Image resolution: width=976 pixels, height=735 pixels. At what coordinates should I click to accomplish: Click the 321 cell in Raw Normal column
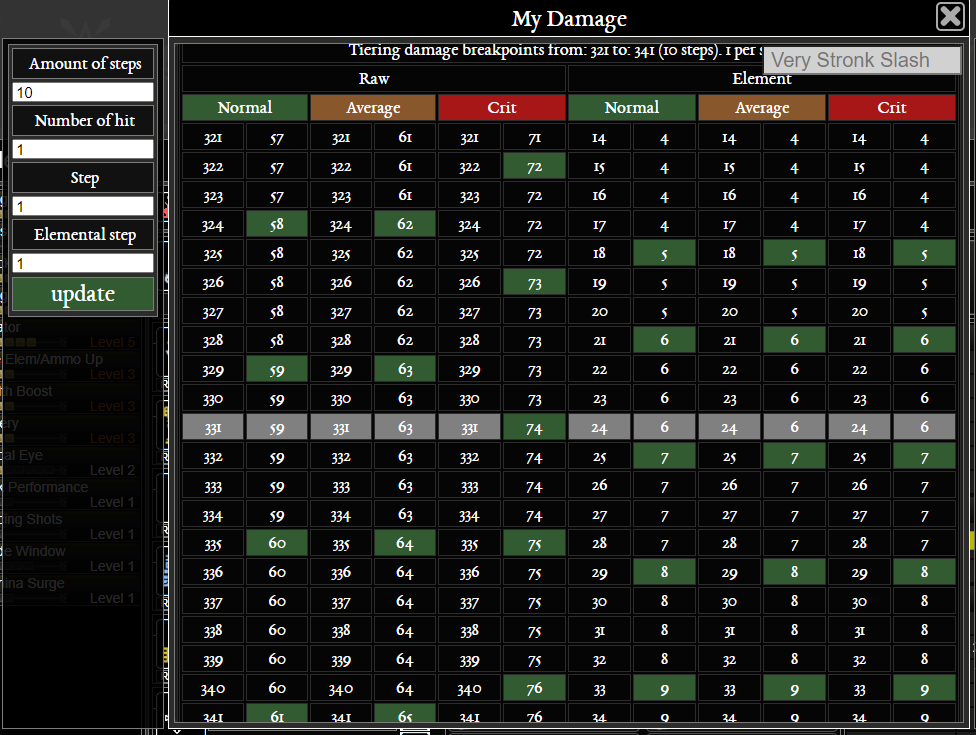pyautogui.click(x=213, y=138)
